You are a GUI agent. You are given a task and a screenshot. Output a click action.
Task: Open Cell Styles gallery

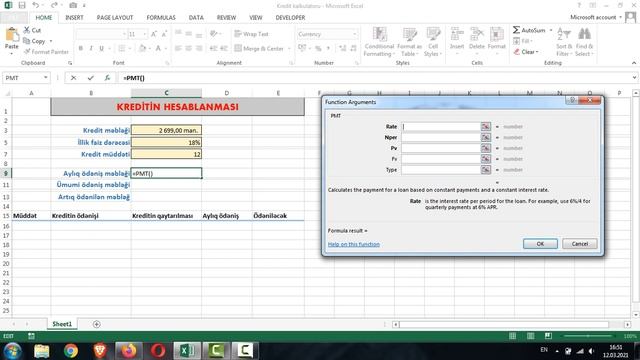point(433,42)
